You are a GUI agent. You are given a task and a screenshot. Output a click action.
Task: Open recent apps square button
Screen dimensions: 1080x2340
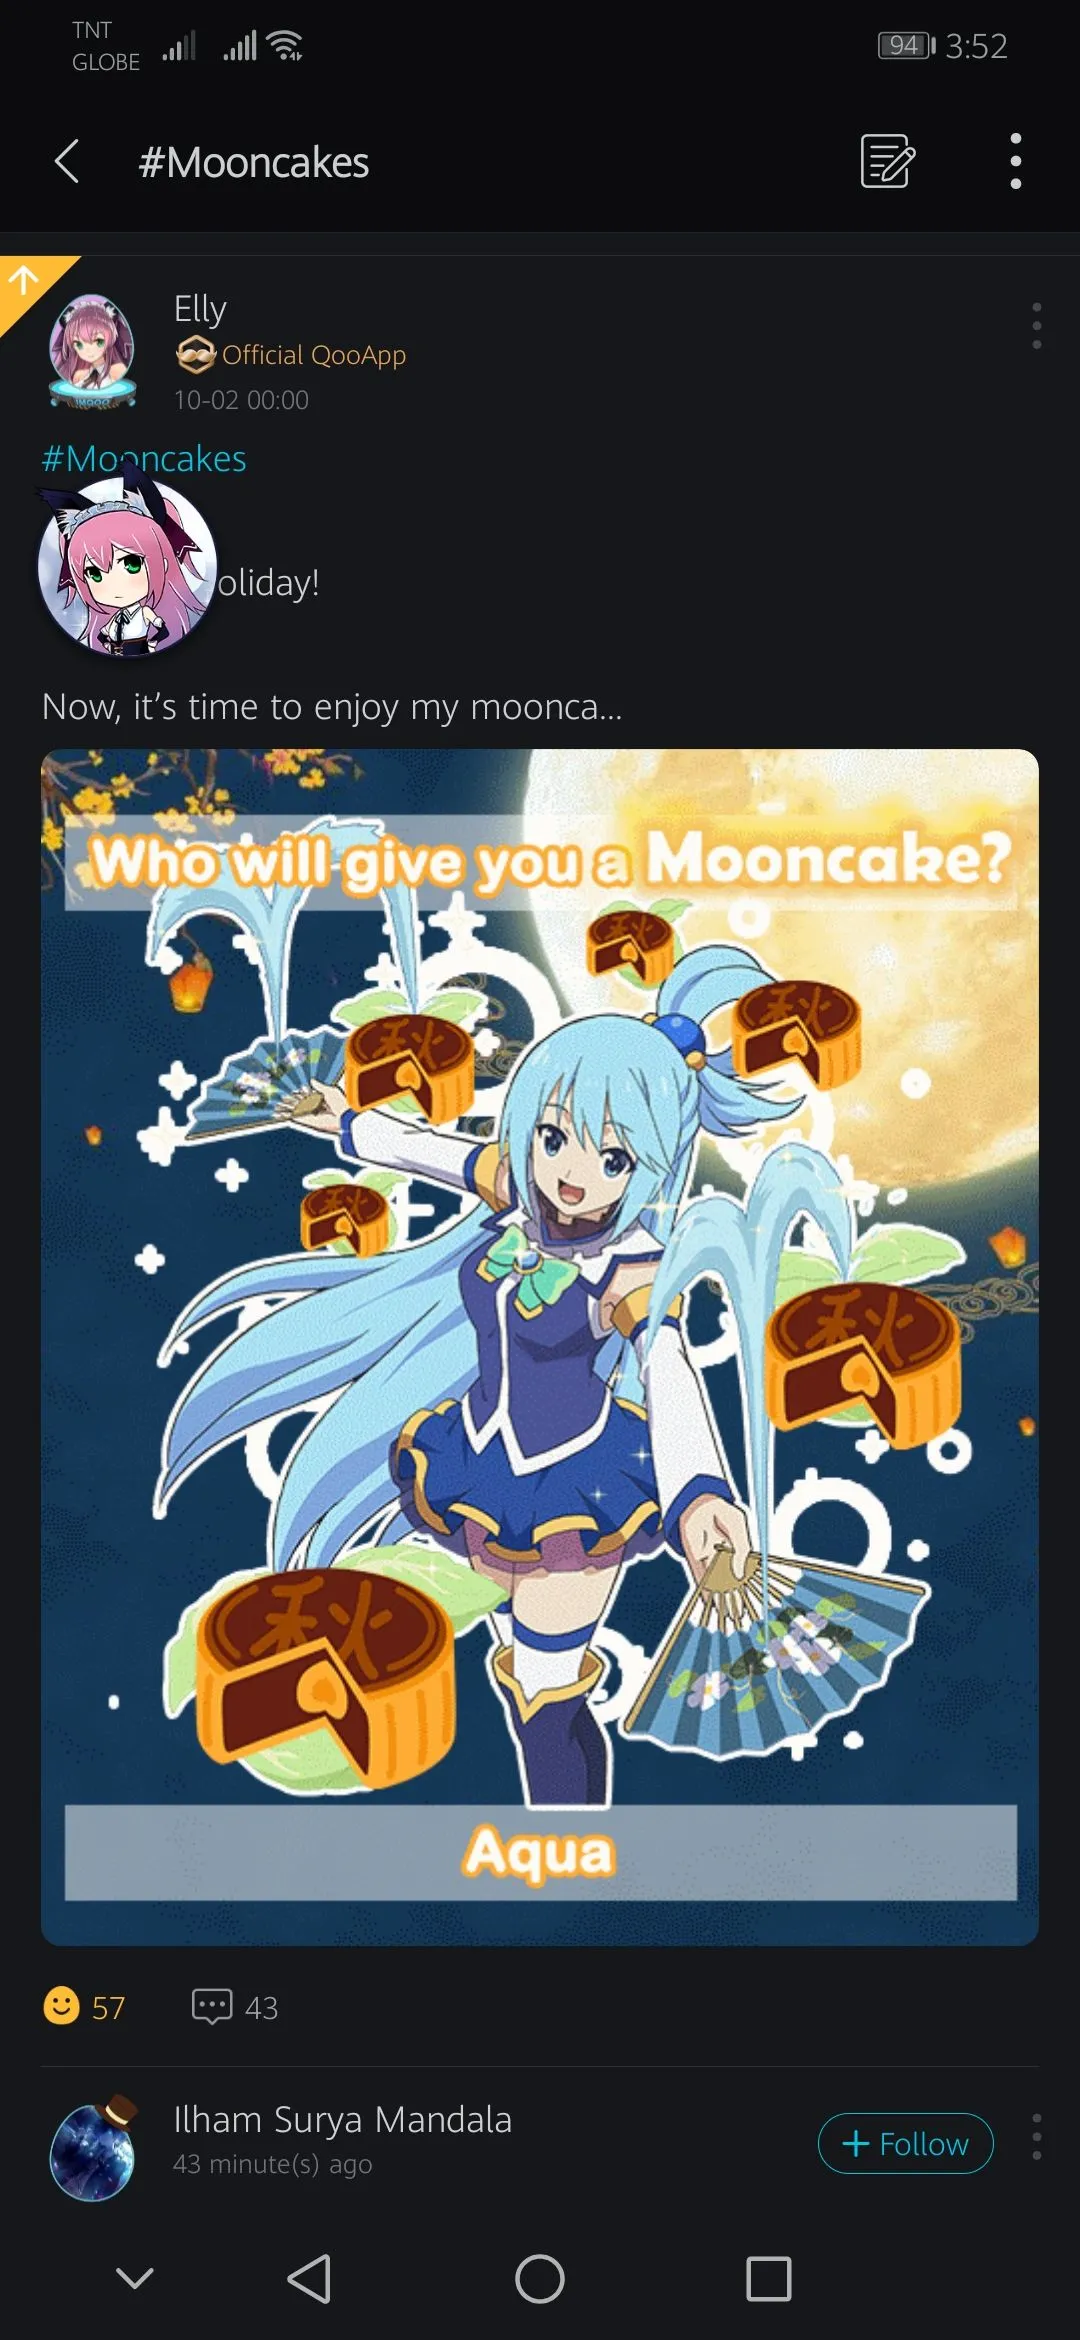[x=769, y=2279]
